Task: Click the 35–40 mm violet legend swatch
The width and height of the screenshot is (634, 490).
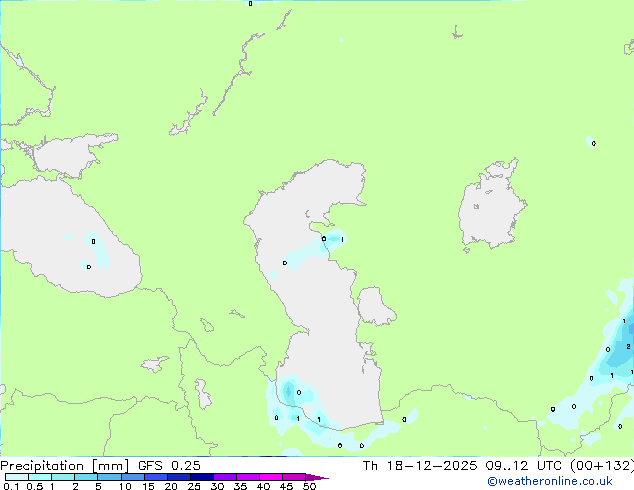Action: click(247, 477)
